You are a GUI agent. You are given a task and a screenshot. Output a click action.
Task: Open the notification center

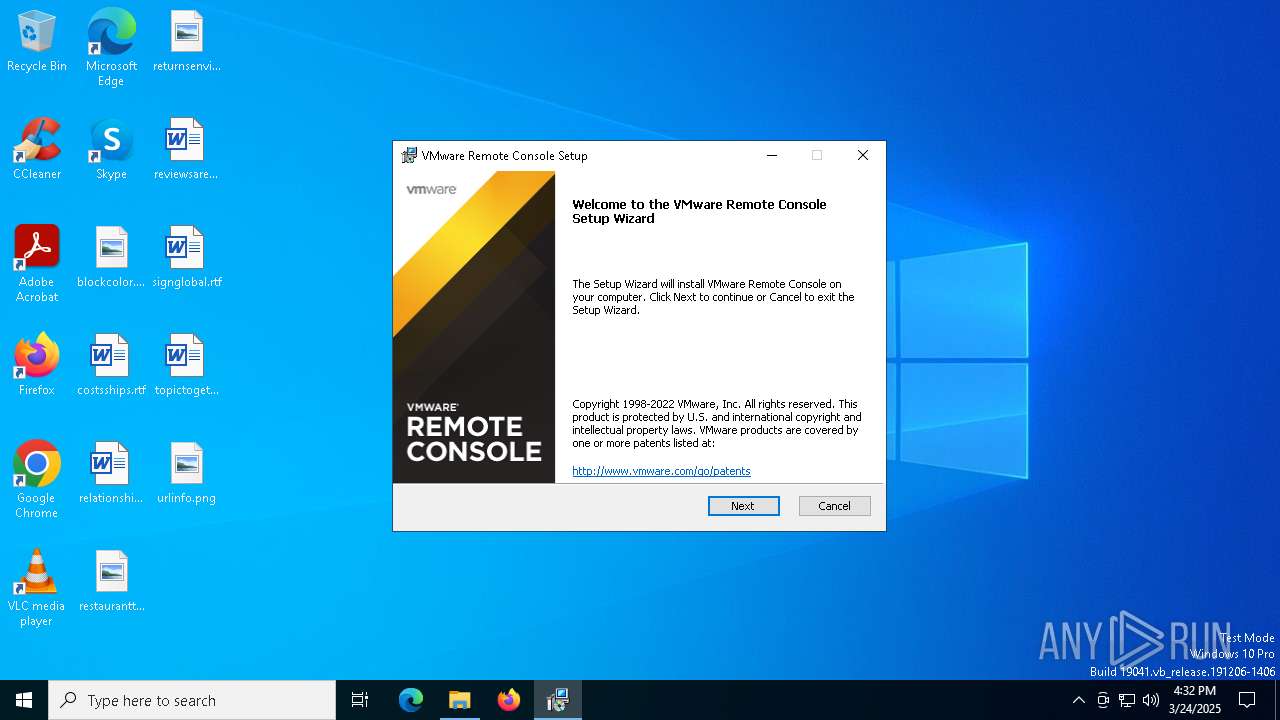click(1247, 700)
